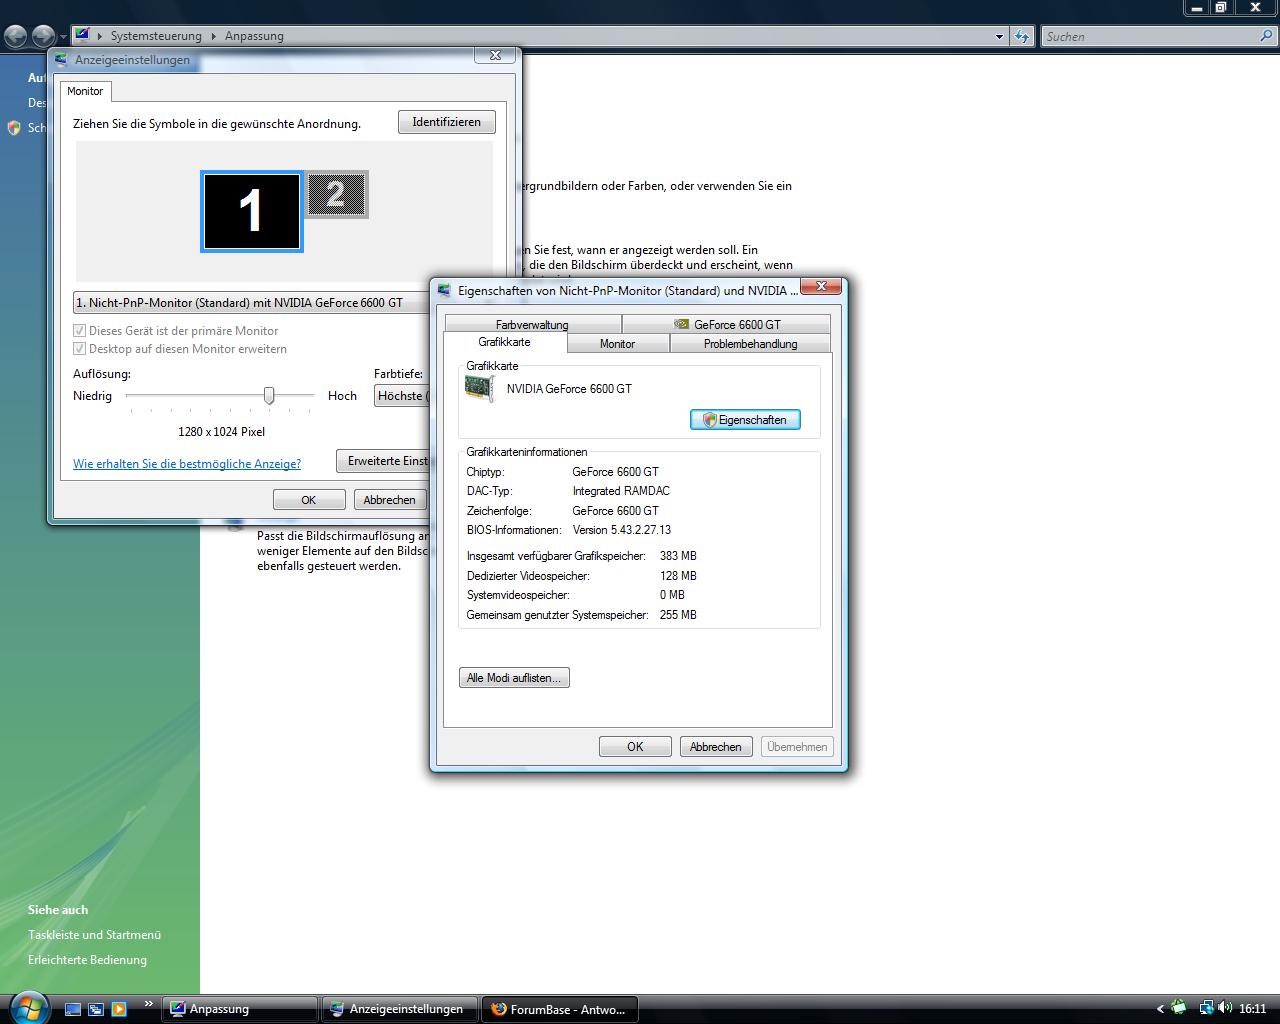This screenshot has width=1280, height=1024.
Task: Switch to Anzeigeeinstellungen taskbar window
Action: coord(400,1009)
